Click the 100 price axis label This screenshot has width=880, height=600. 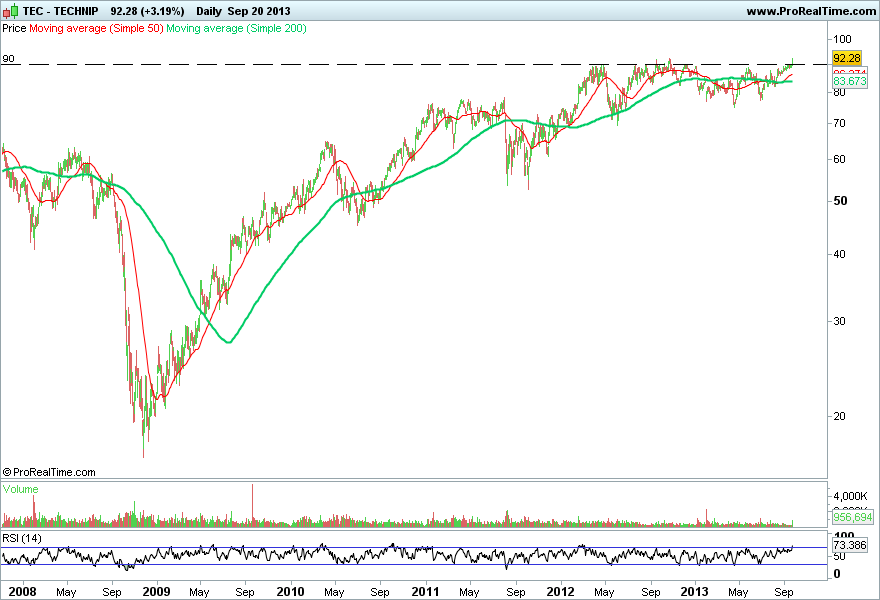click(x=842, y=39)
